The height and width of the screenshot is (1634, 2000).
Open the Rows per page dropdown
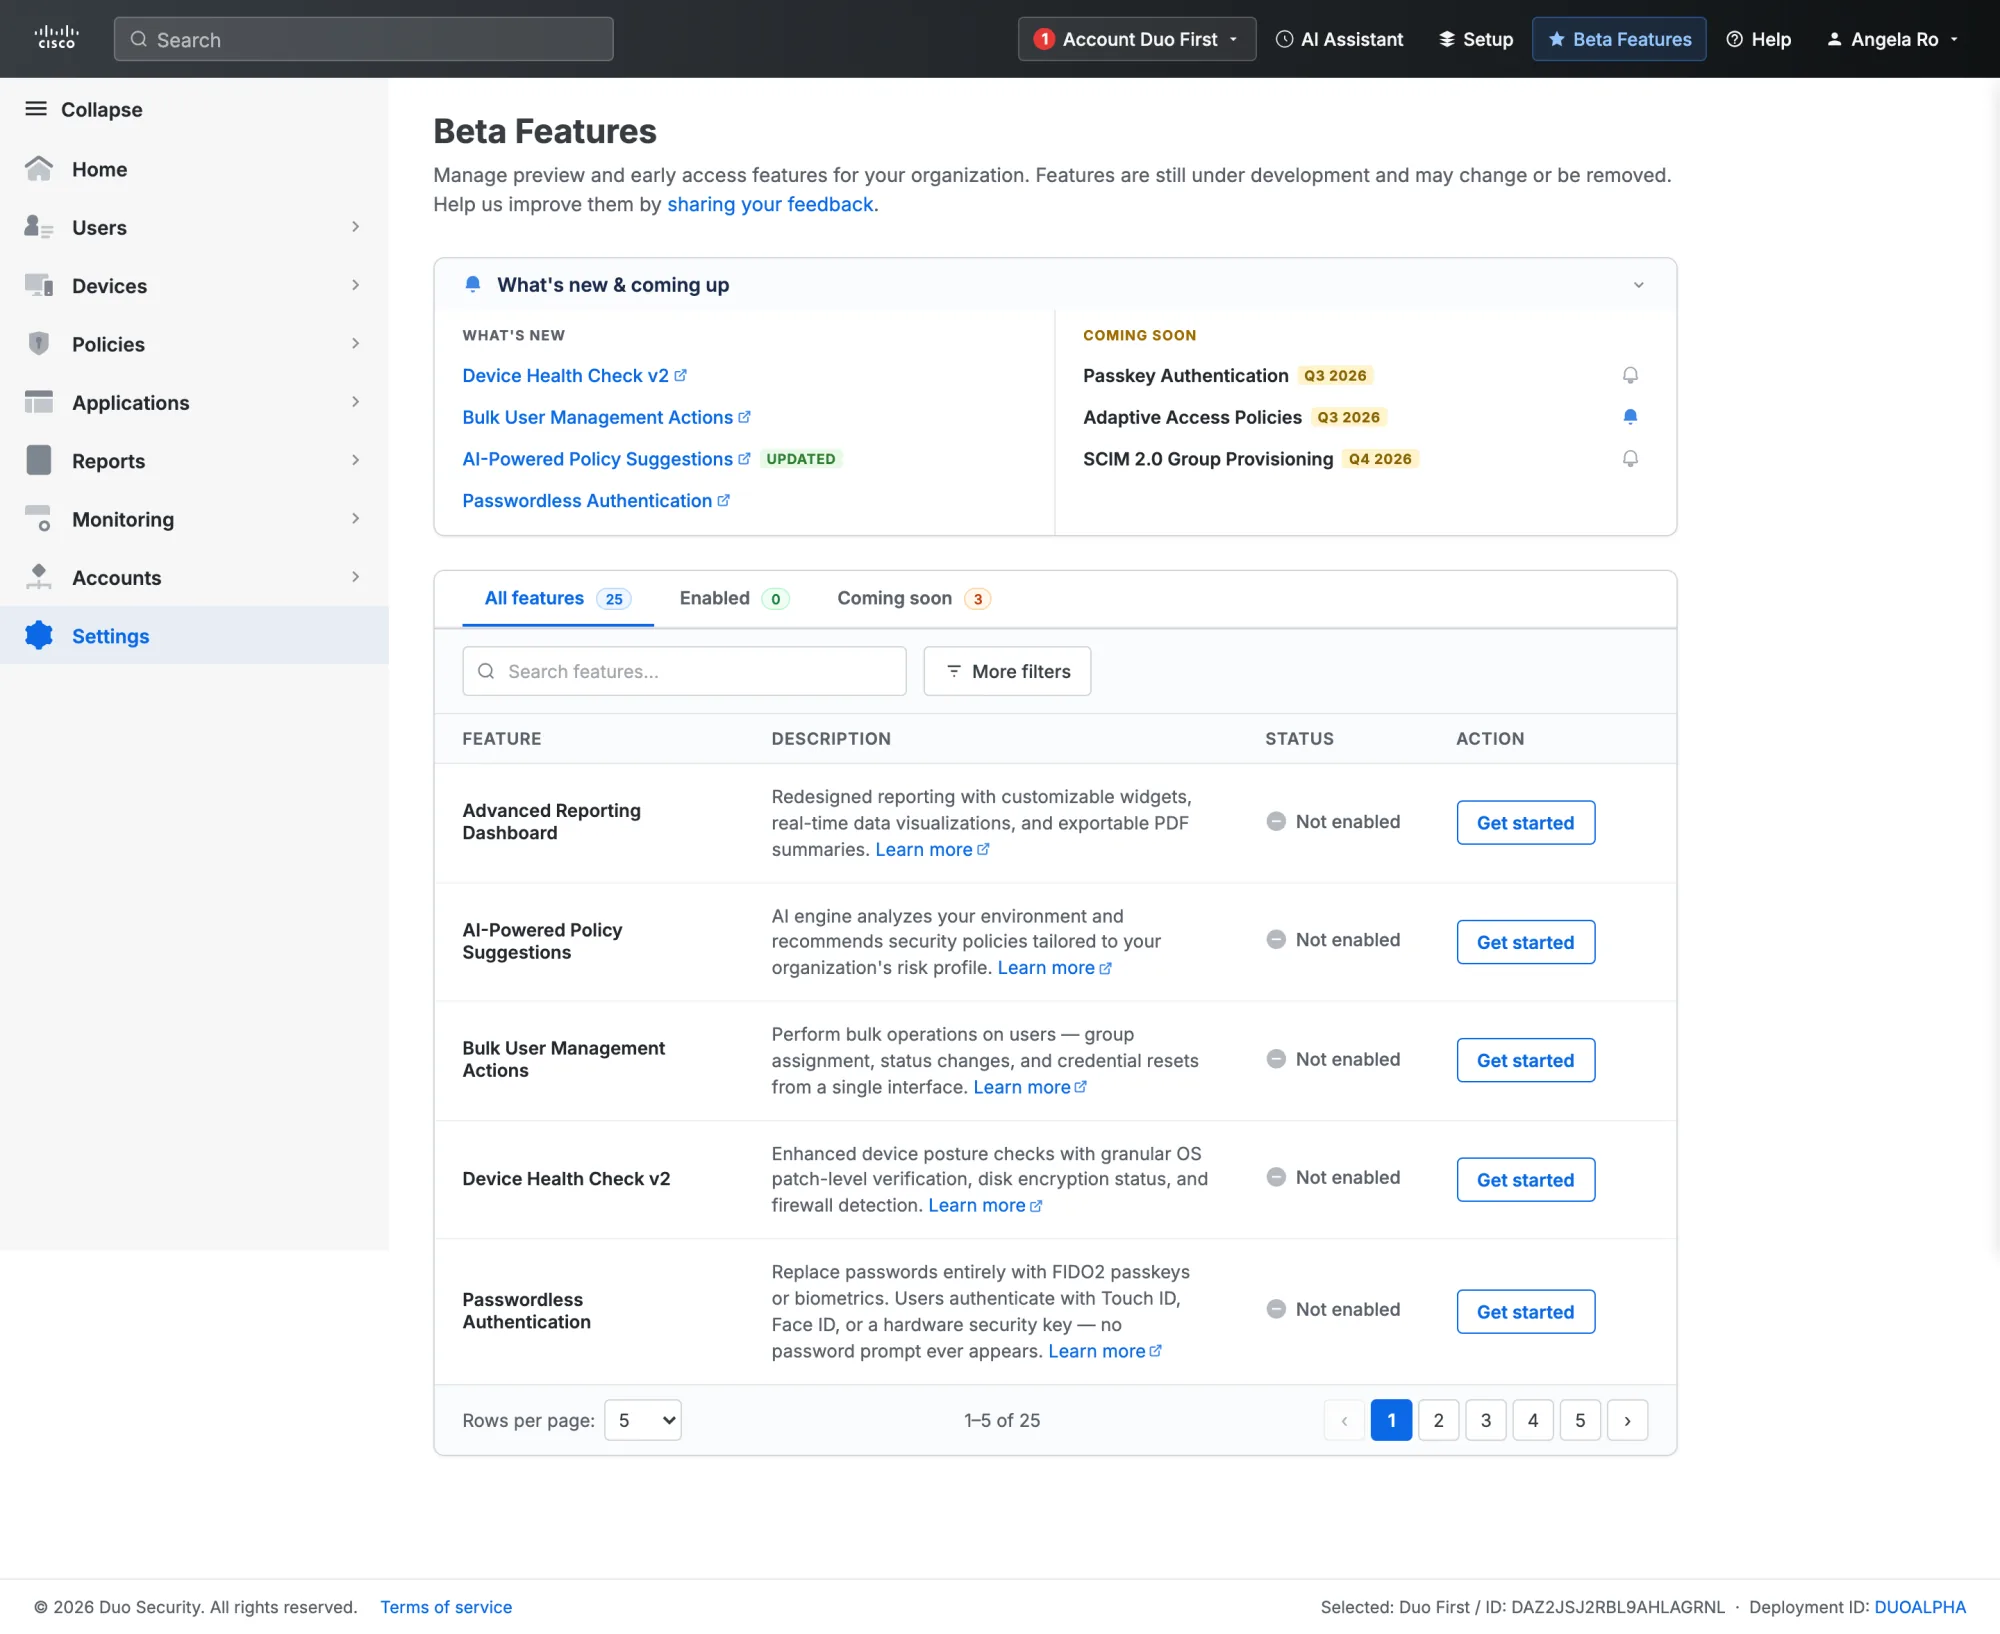click(x=643, y=1420)
